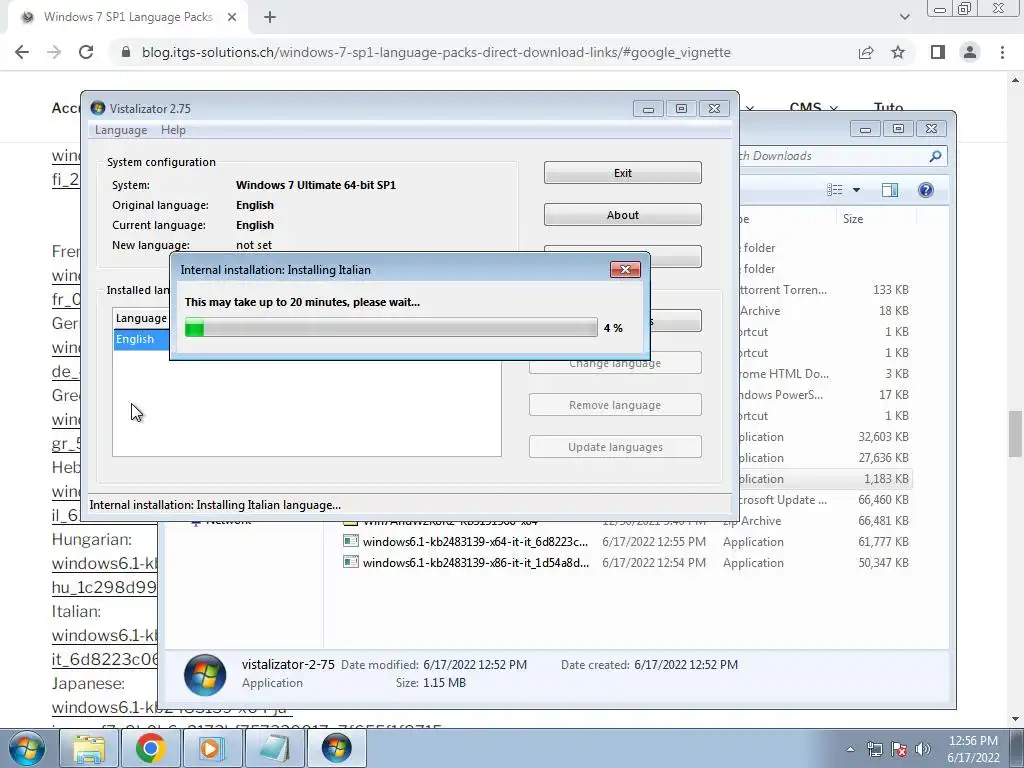Close the Installing Italian progress dialog
The height and width of the screenshot is (768, 1024).
coord(625,270)
